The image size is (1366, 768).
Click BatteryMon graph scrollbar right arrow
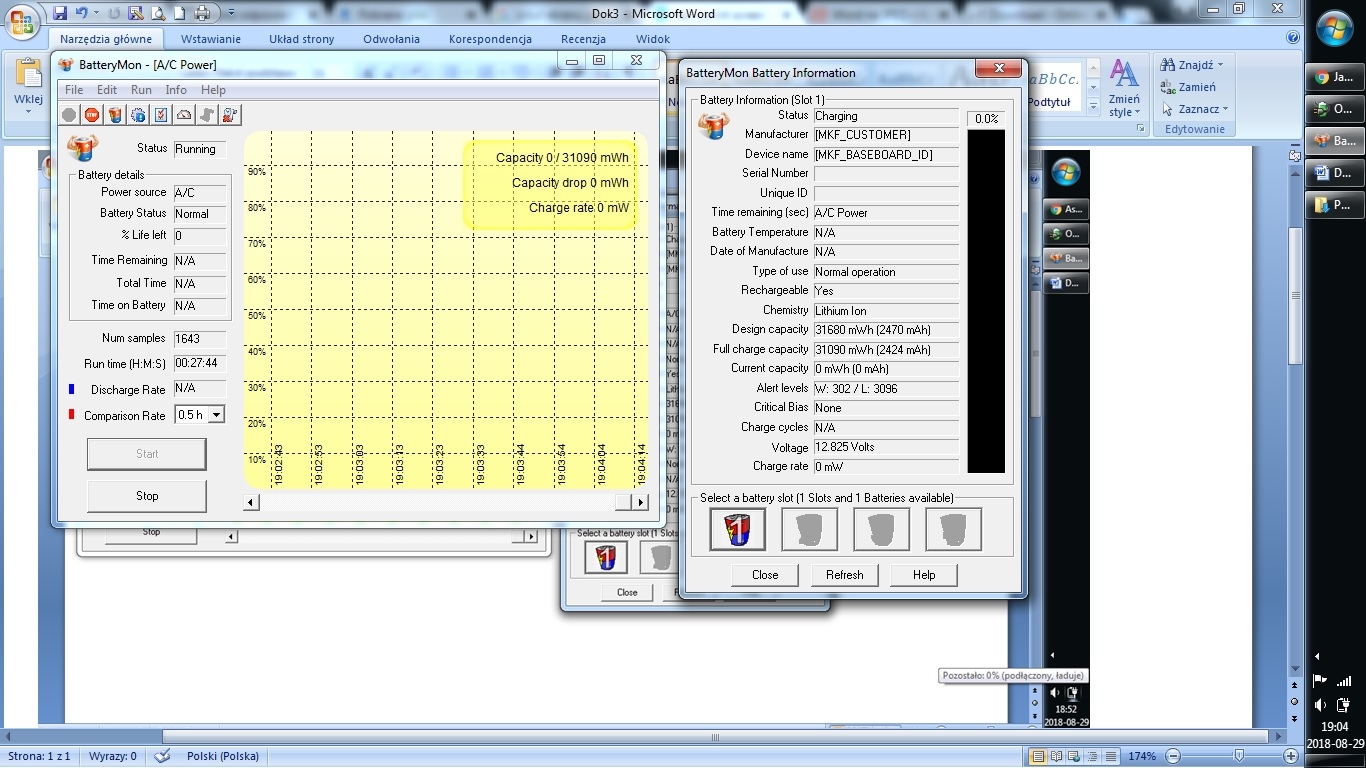coord(640,502)
